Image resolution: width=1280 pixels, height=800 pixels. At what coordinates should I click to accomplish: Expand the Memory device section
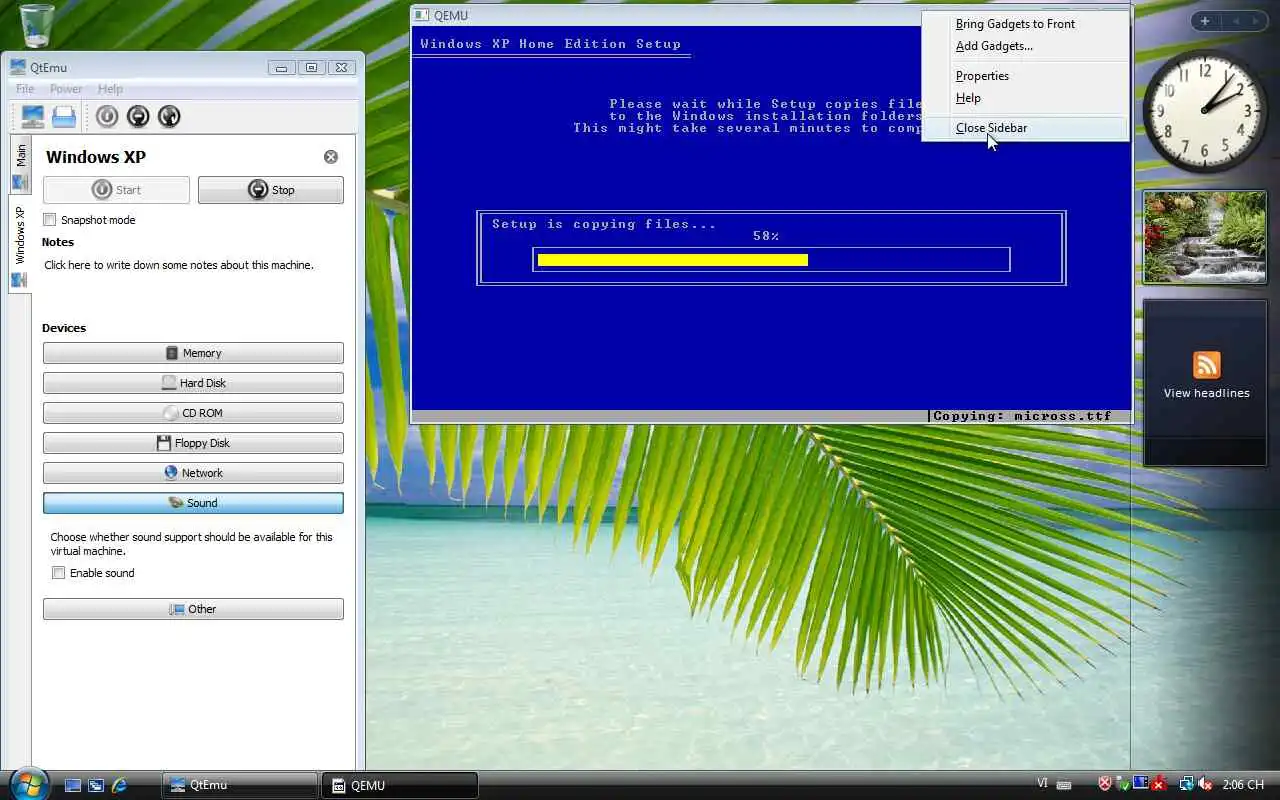pyautogui.click(x=193, y=353)
